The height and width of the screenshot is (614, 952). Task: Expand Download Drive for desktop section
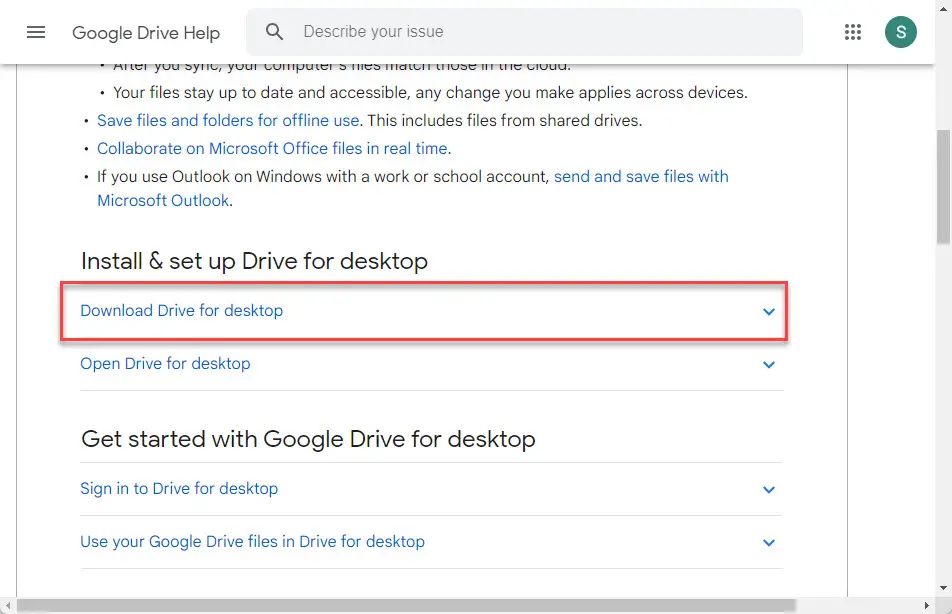[x=424, y=311]
